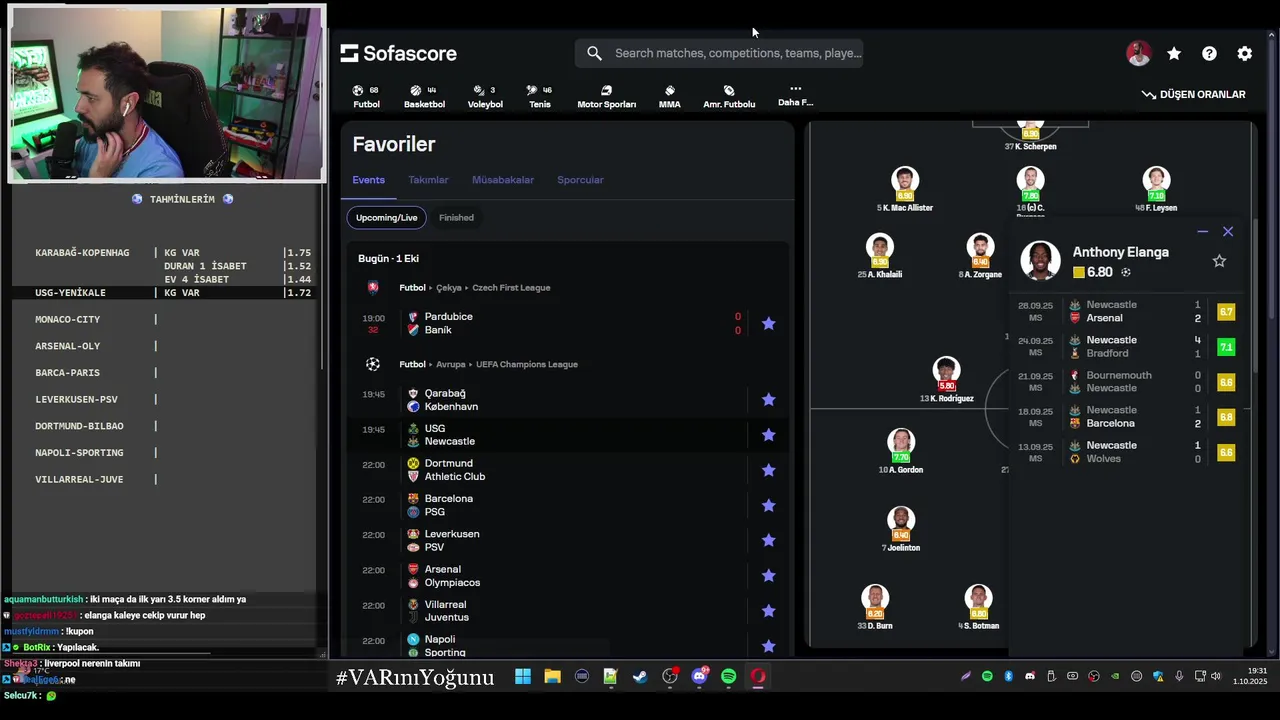The image size is (1280, 720).
Task: Select the Voleybol sport icon
Action: tap(485, 96)
